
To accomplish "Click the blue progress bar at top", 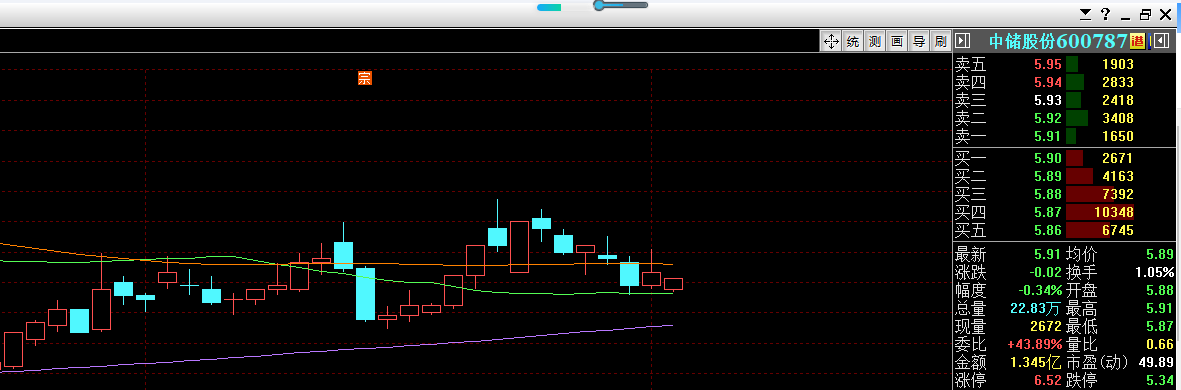I will [x=549, y=7].
